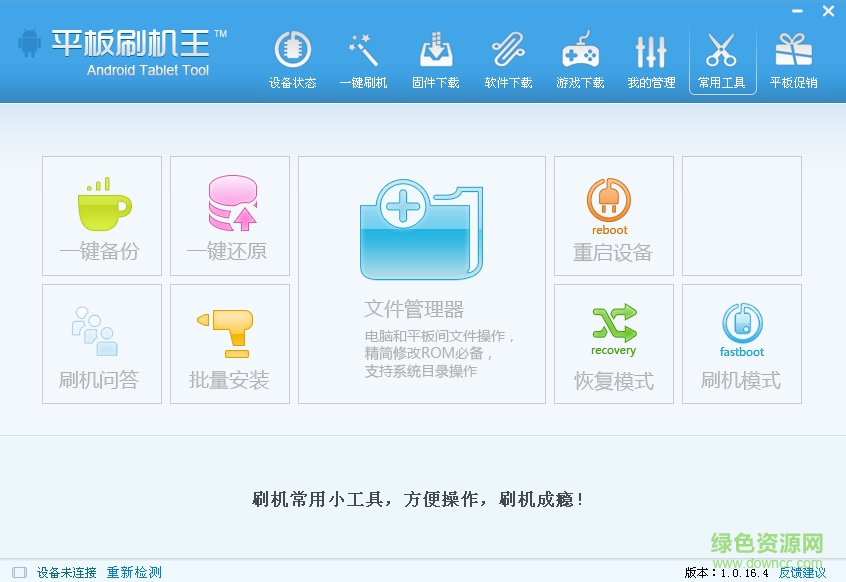Launch the 一键备份 one-key backup tool
This screenshot has width=846, height=582.
click(x=101, y=215)
